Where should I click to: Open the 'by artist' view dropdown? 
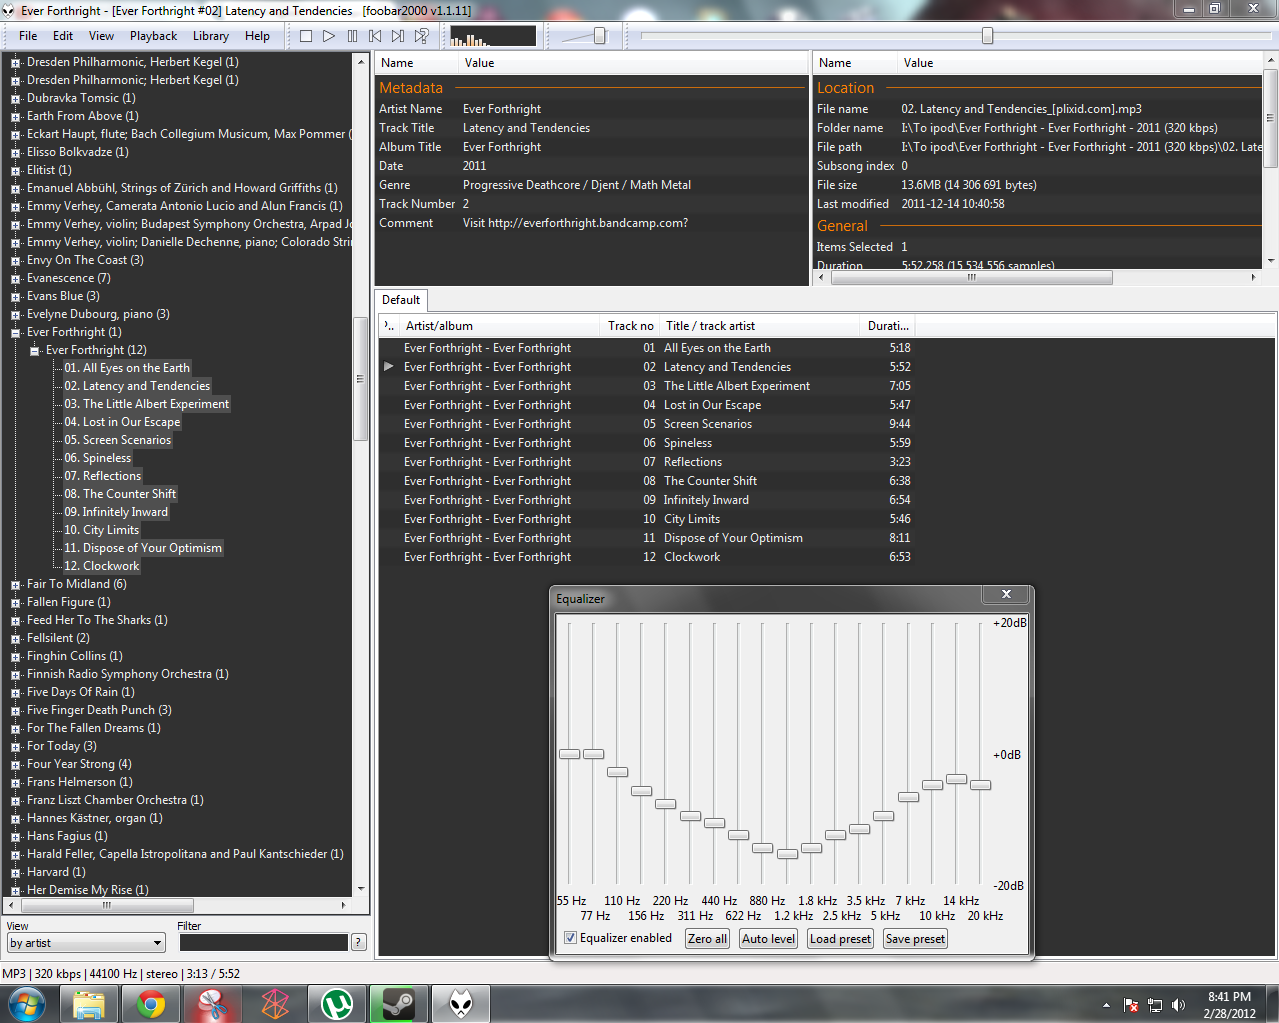coord(86,943)
